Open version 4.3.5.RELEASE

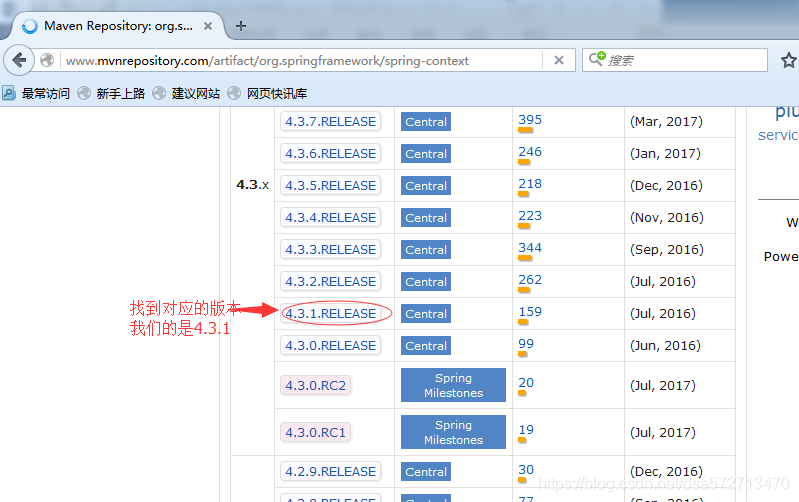click(330, 186)
